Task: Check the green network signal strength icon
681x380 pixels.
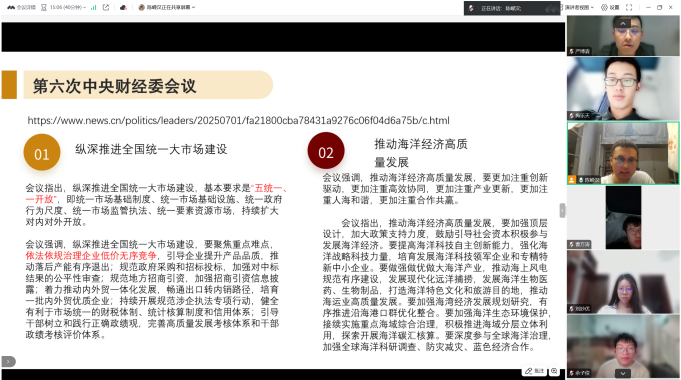Action: [x=93, y=7]
